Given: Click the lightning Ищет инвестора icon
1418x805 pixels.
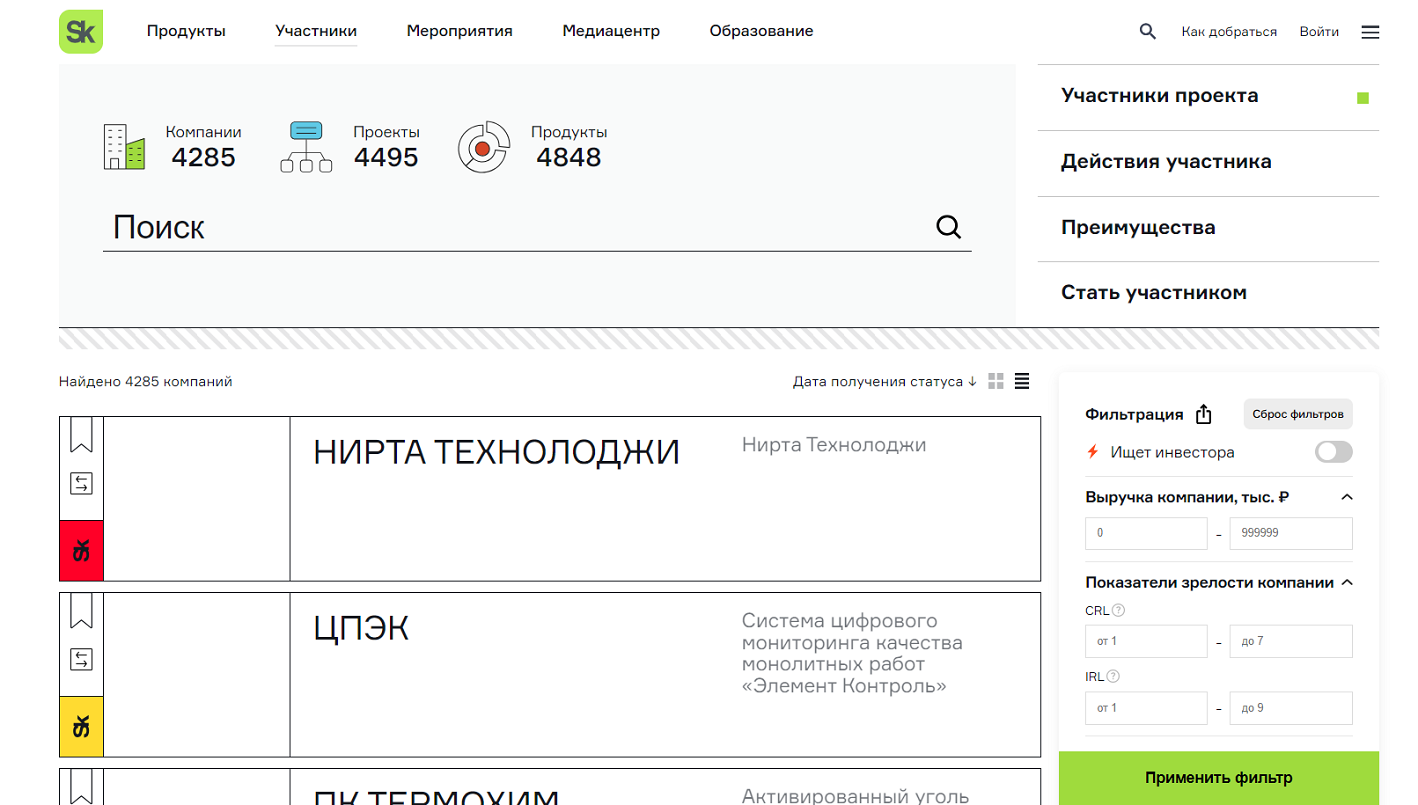Looking at the screenshot, I should click(1093, 452).
